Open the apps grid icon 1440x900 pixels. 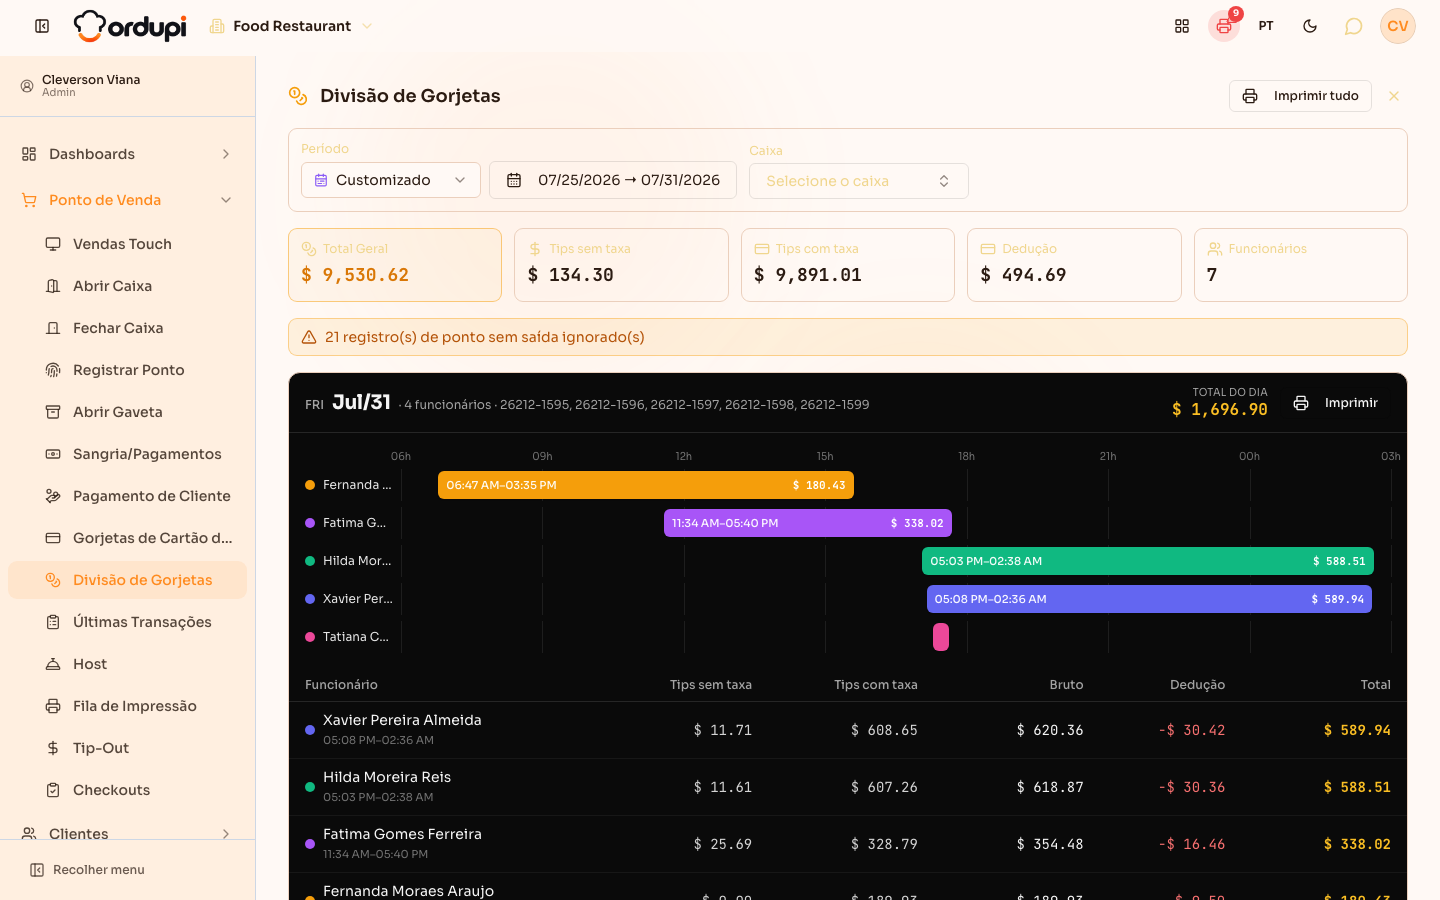click(x=1182, y=26)
